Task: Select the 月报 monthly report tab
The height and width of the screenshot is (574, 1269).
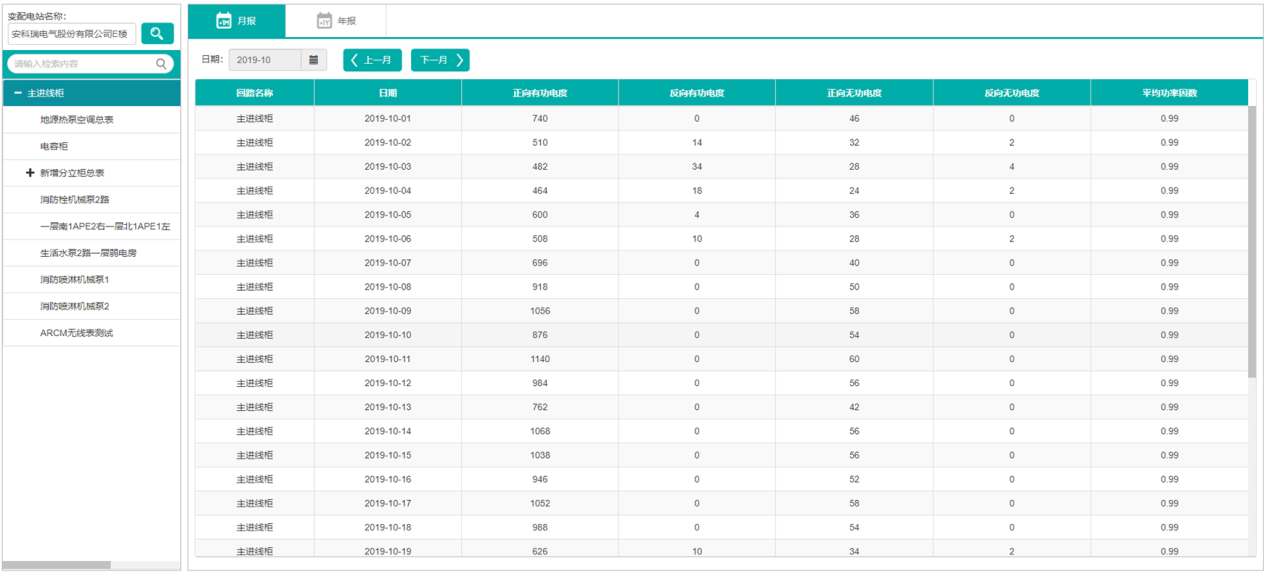Action: (237, 21)
